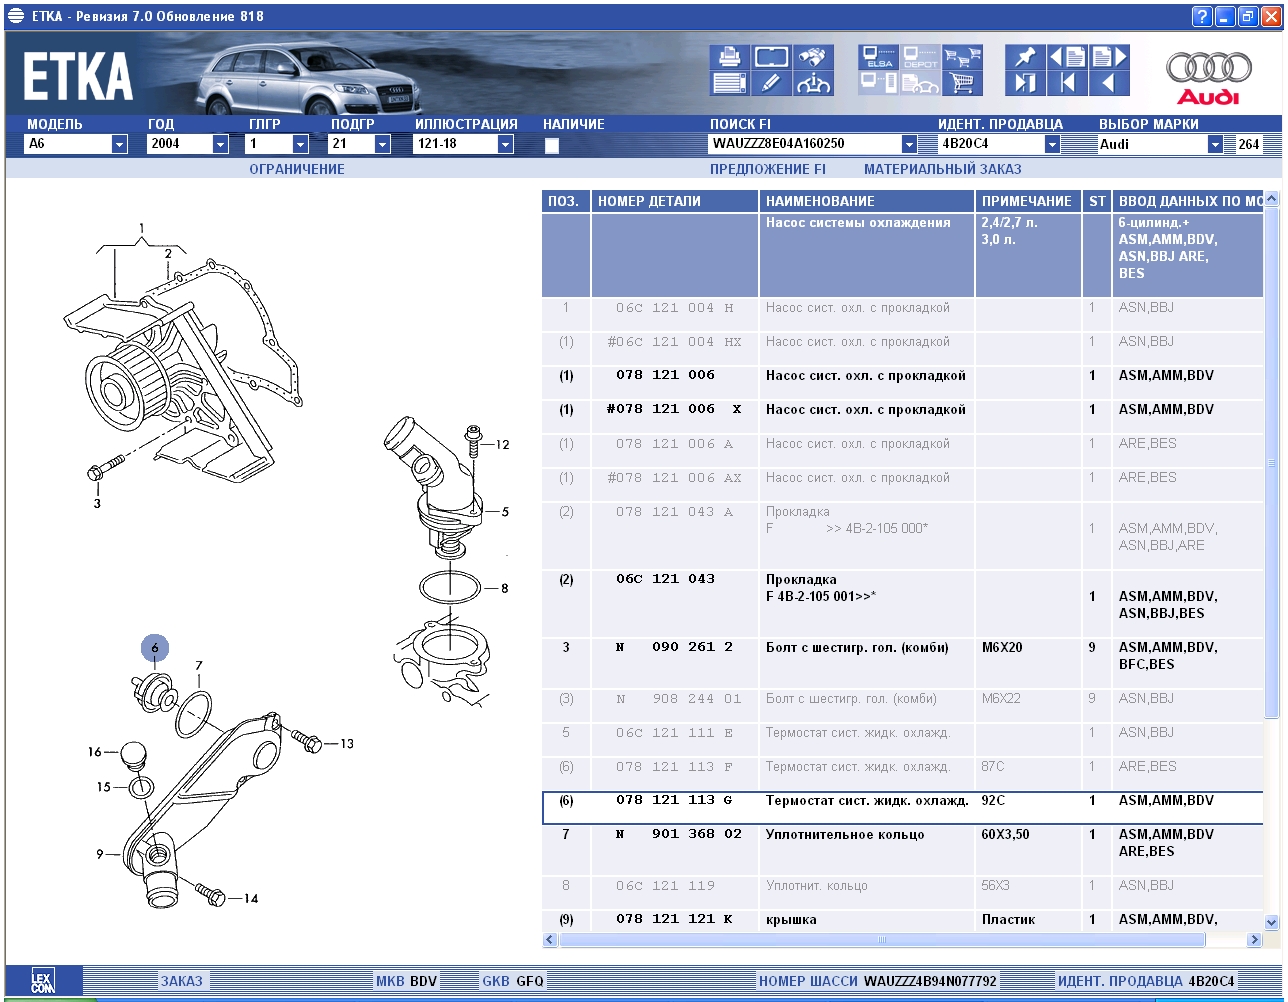Select callout number 6 in the illustration
Viewport: 1288px width, 1002px height.
pyautogui.click(x=155, y=648)
